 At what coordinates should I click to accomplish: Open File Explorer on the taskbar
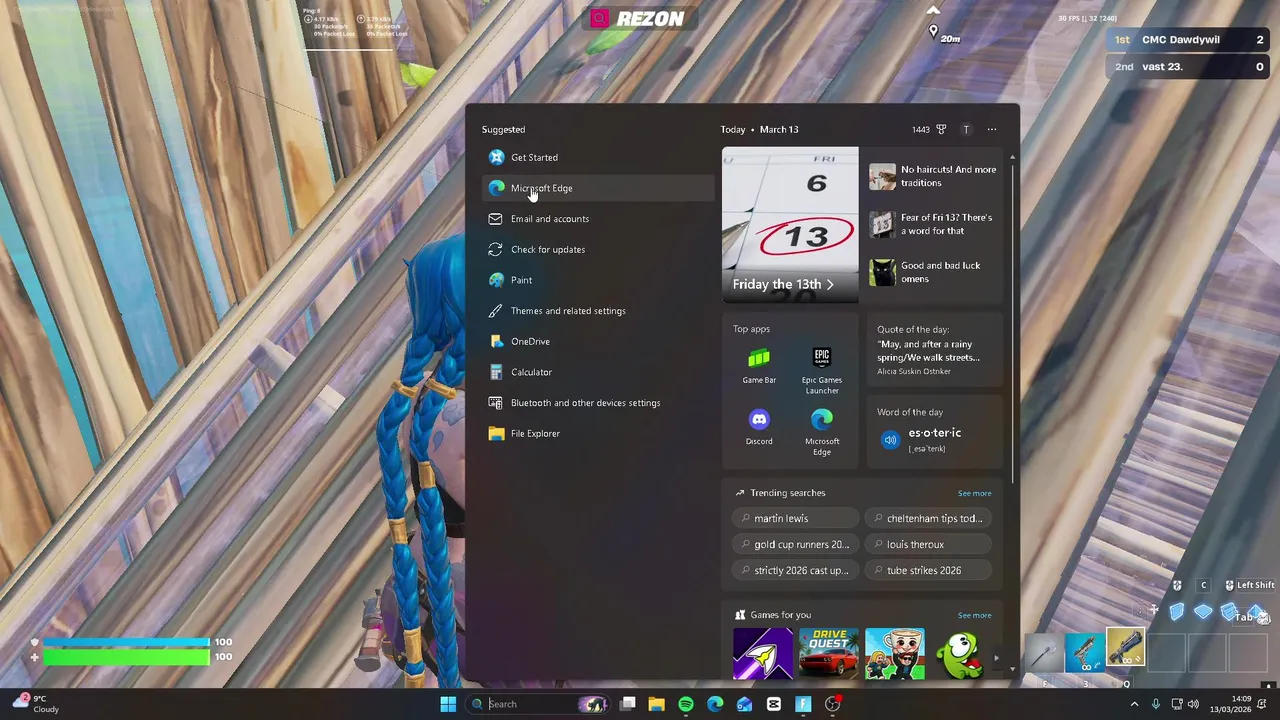(656, 704)
